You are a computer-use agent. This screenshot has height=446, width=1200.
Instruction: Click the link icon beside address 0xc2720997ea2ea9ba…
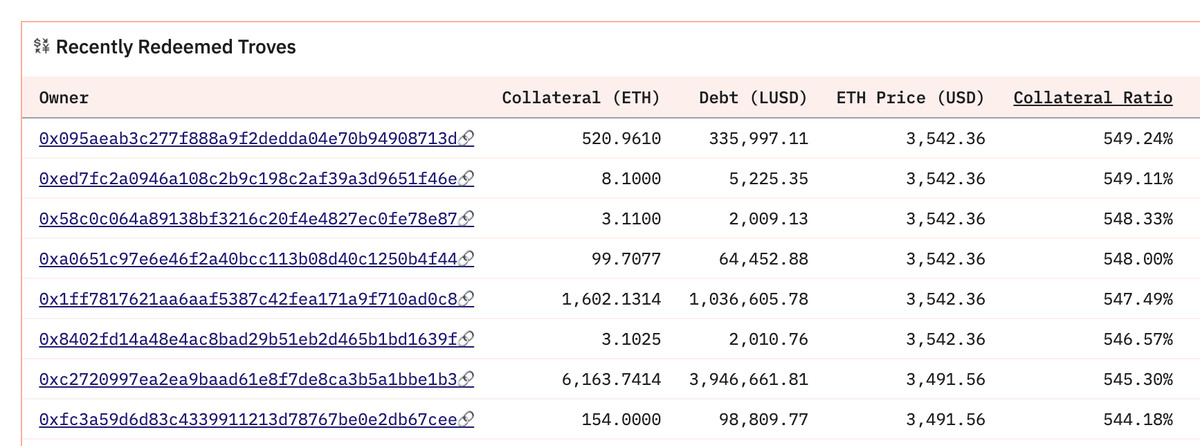[x=466, y=380]
